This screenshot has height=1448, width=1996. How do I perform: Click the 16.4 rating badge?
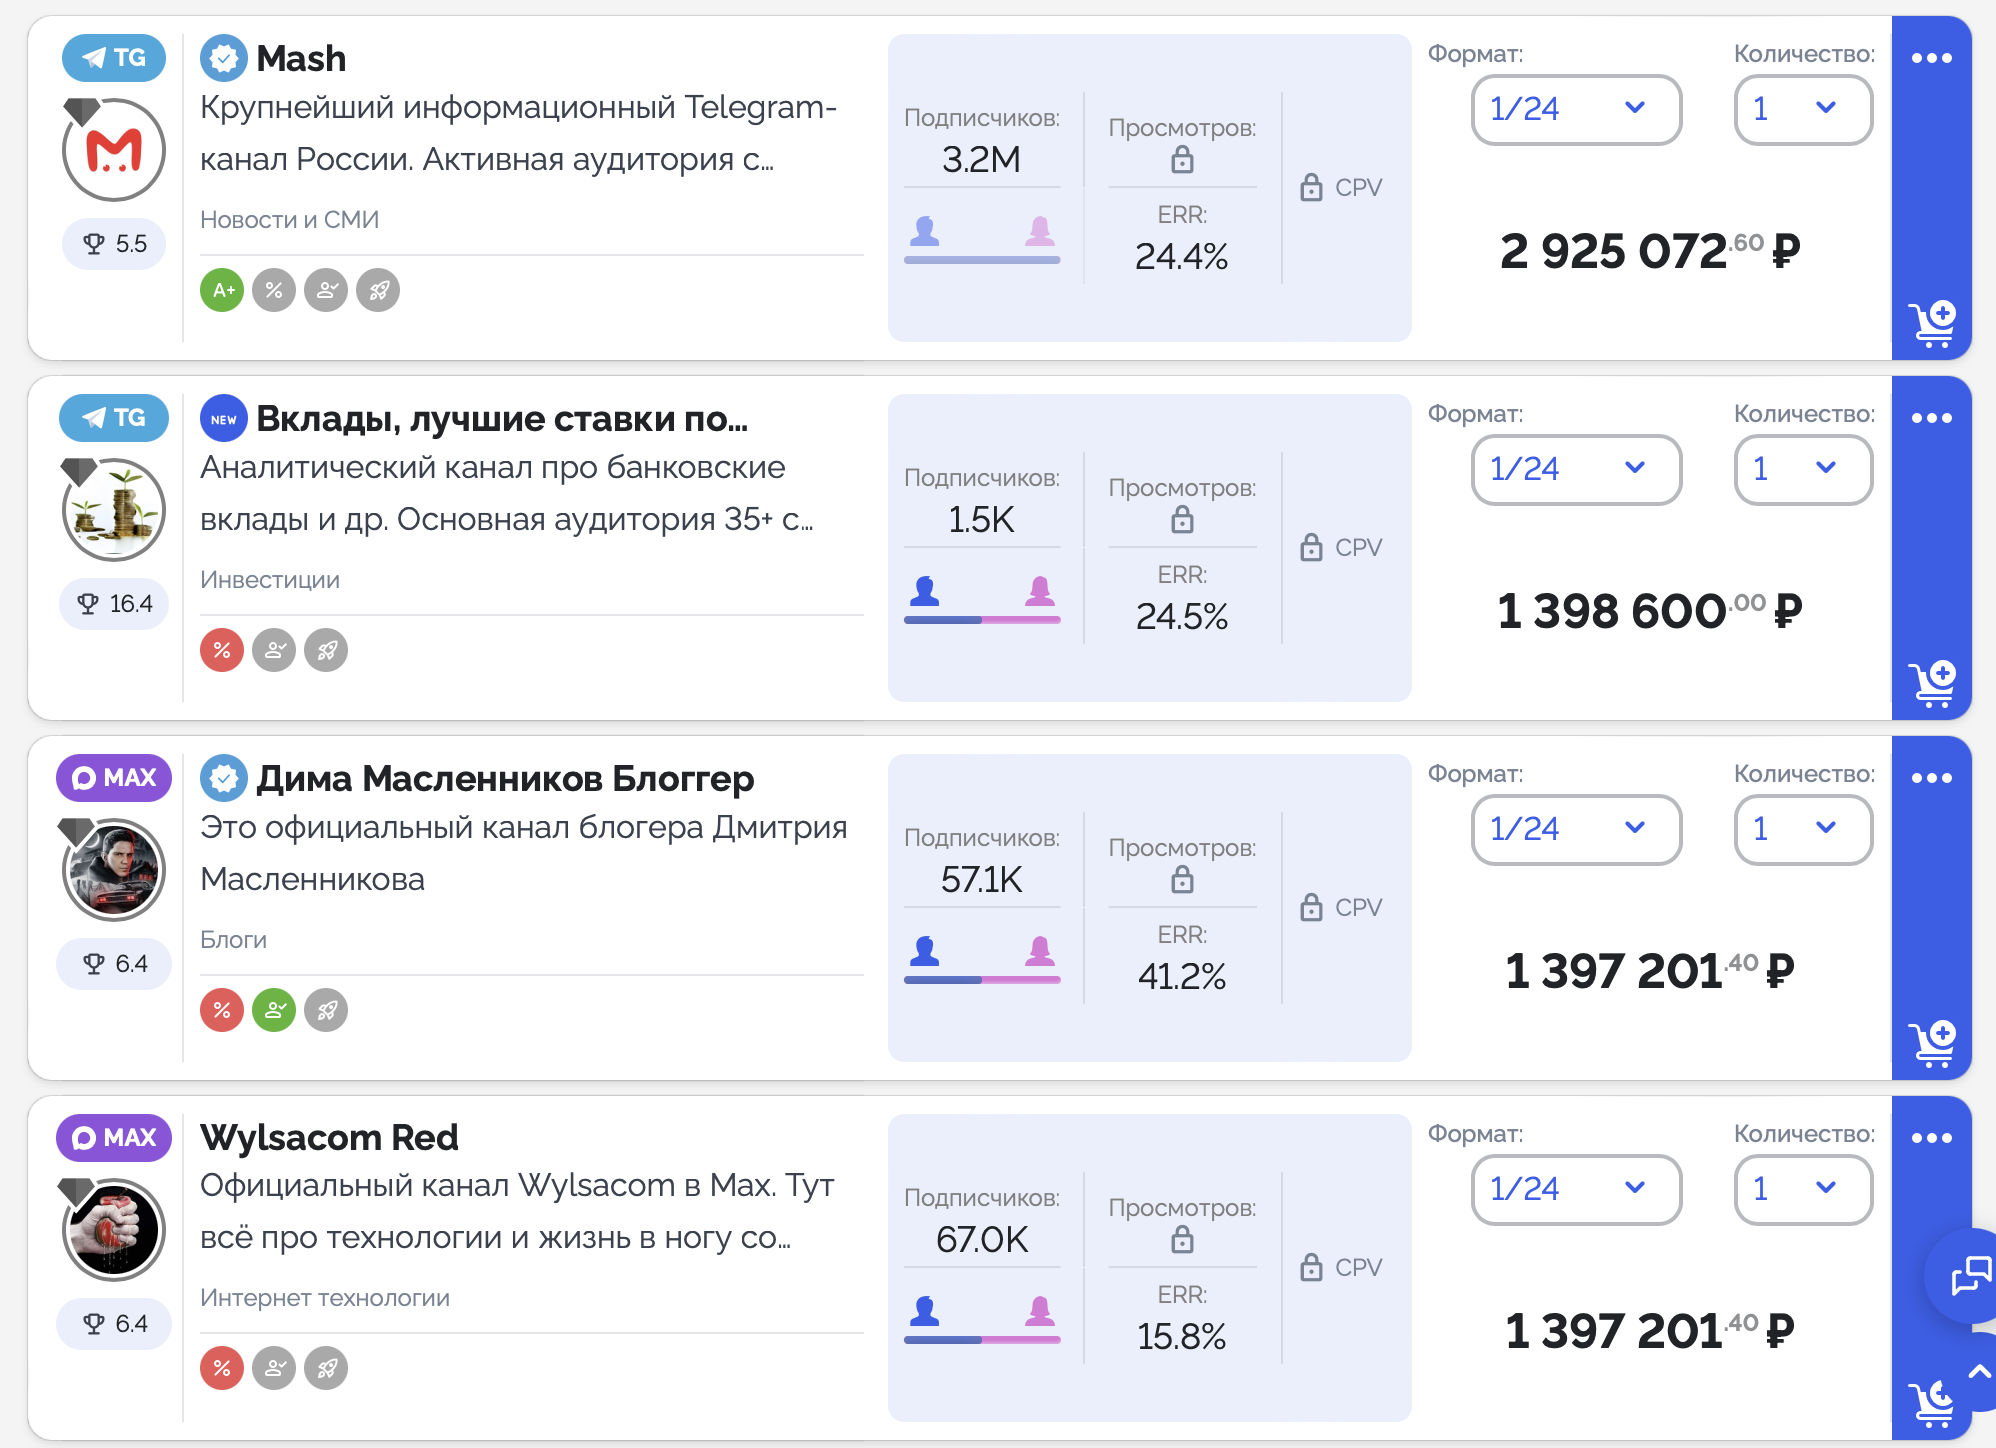click(x=115, y=604)
